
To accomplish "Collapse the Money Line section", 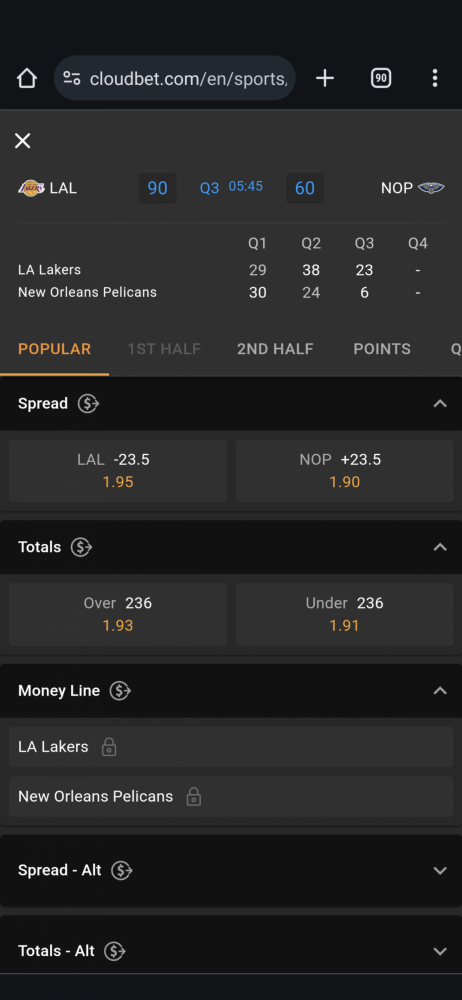I will click(440, 691).
